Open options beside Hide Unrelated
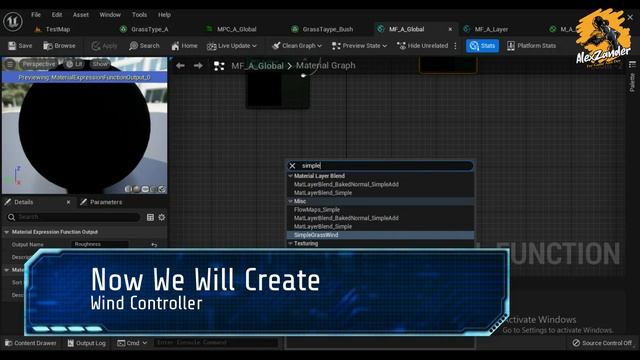This screenshot has width=640, height=360. pyautogui.click(x=456, y=46)
